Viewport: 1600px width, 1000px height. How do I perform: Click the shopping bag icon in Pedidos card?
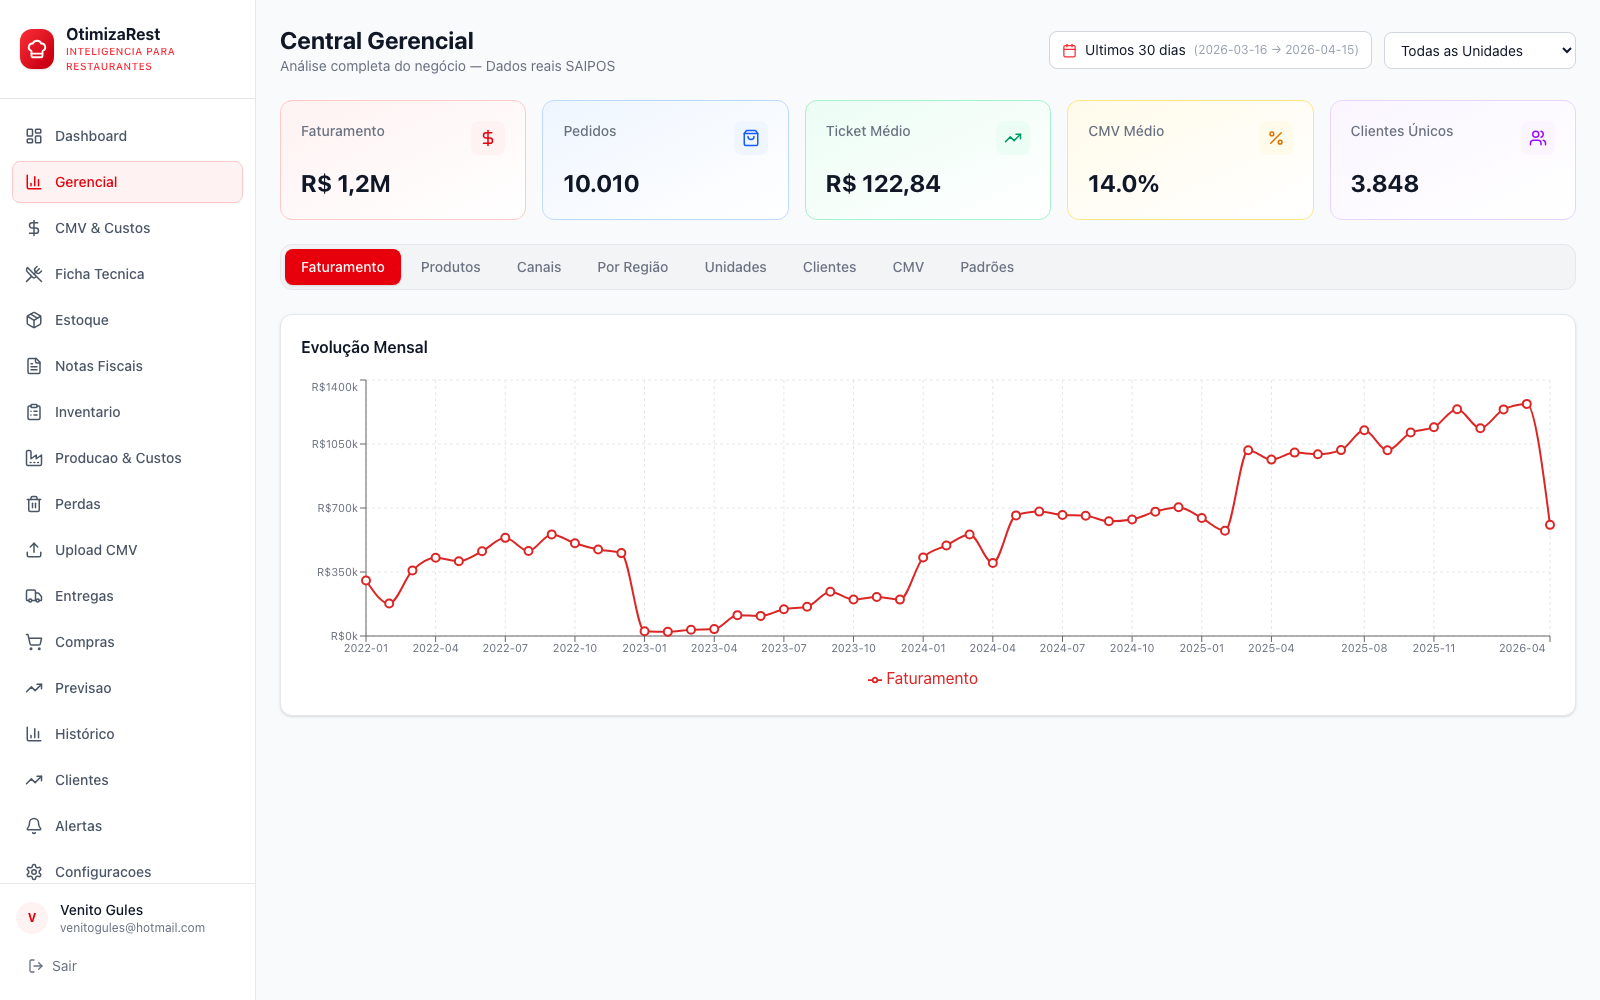point(751,138)
